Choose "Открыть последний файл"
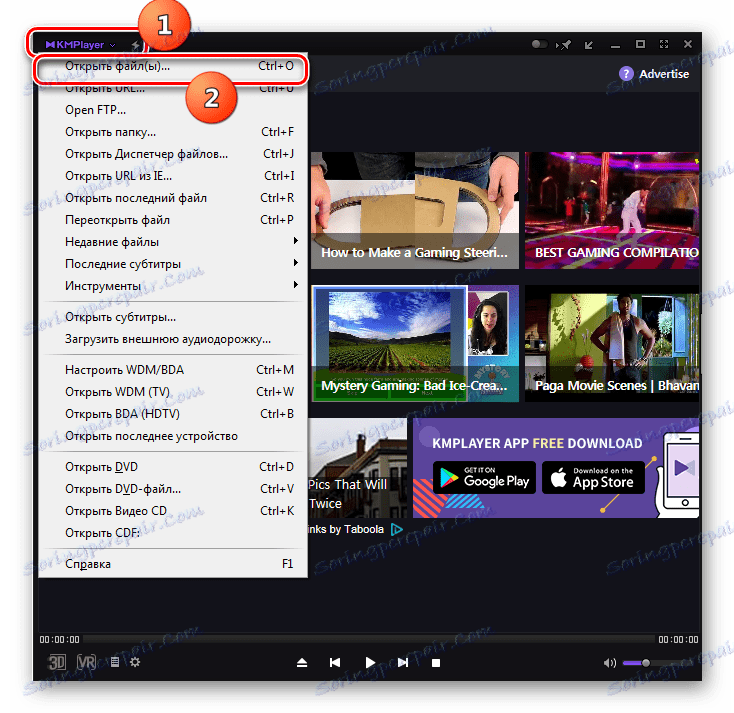The image size is (734, 713). (172, 198)
